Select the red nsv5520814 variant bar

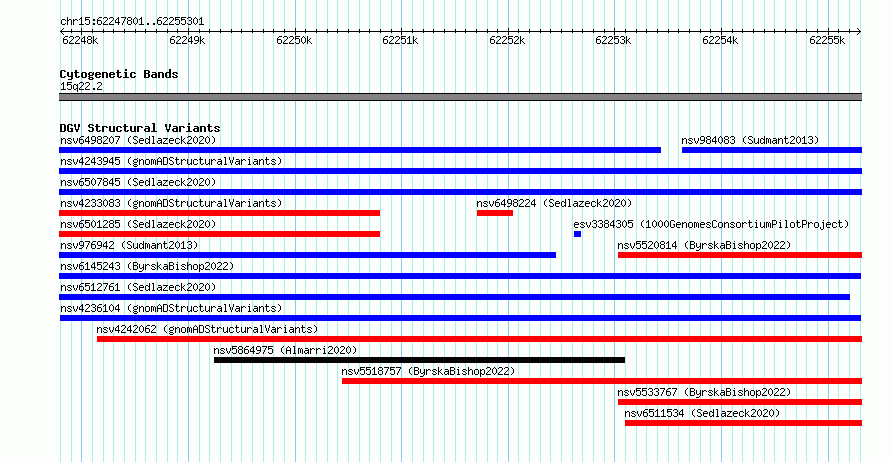tap(740, 255)
